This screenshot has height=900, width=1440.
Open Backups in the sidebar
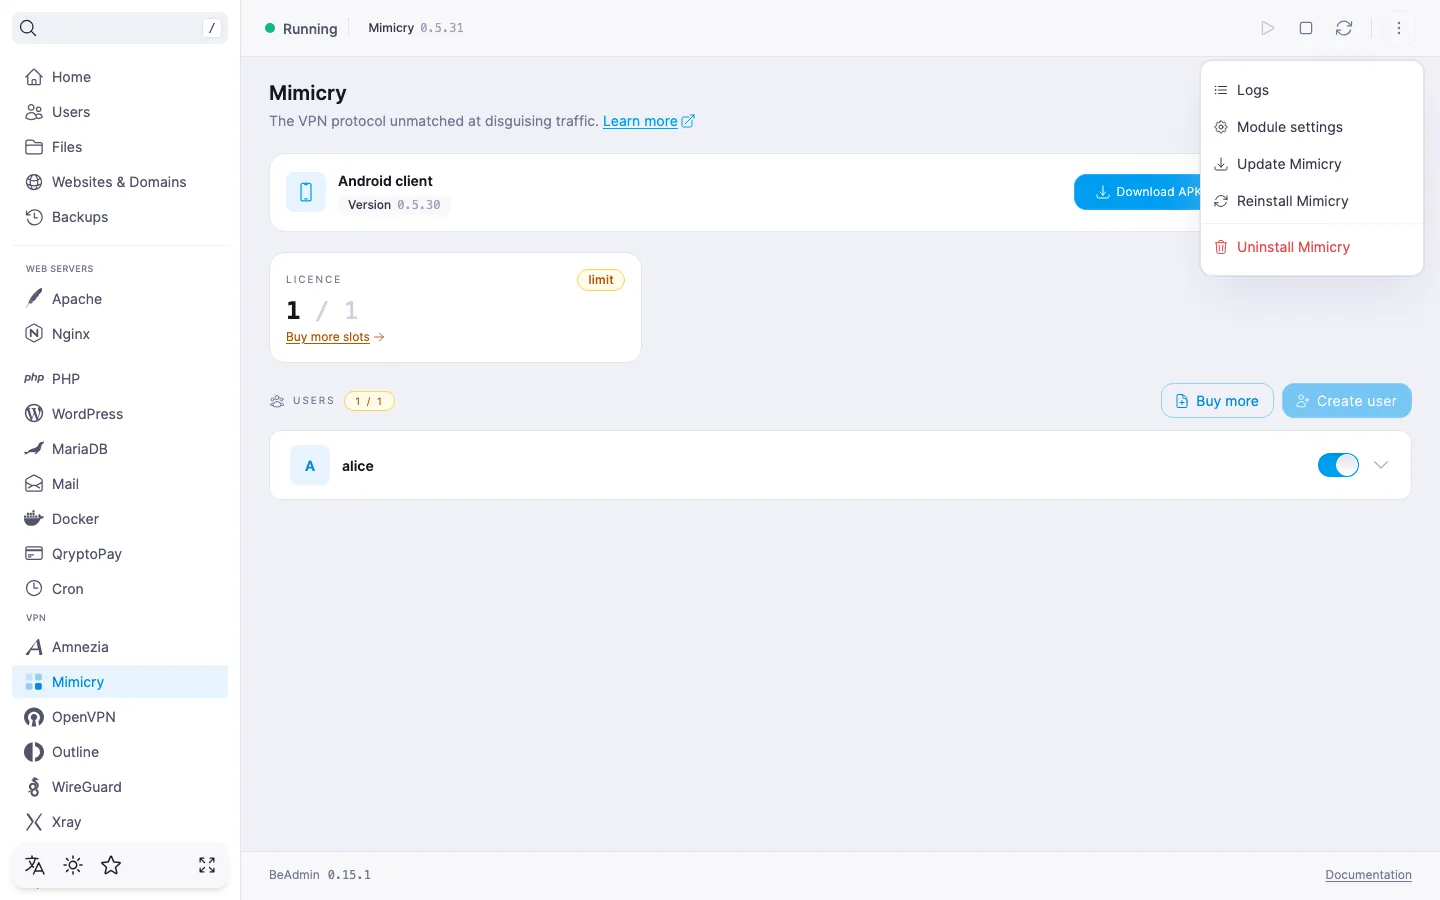pos(120,217)
